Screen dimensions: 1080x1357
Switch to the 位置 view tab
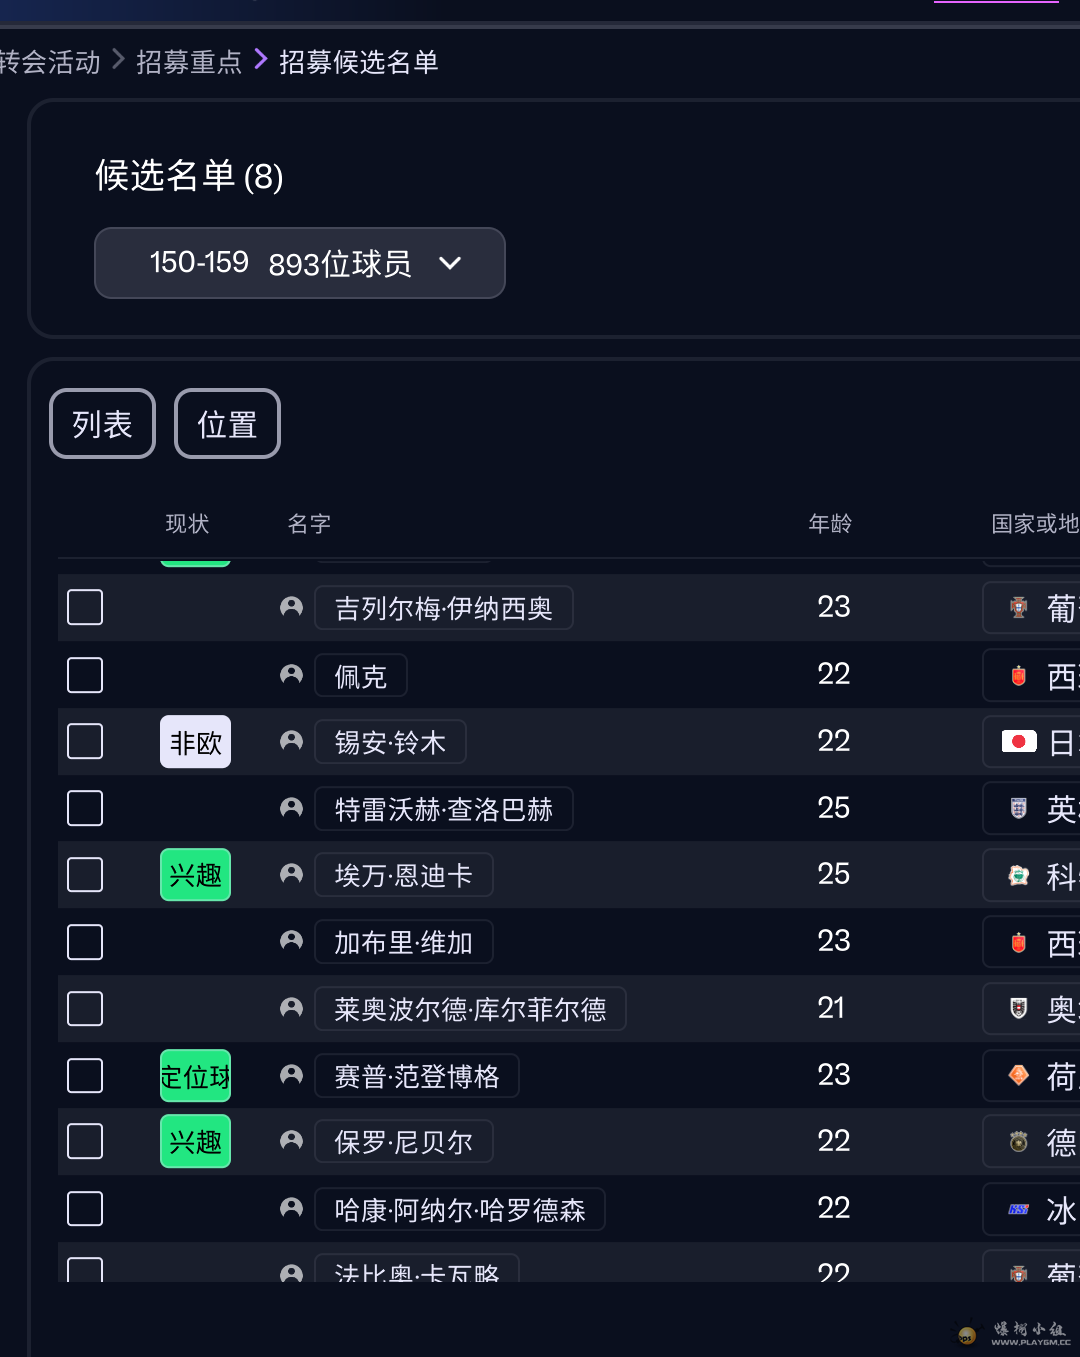pos(227,424)
